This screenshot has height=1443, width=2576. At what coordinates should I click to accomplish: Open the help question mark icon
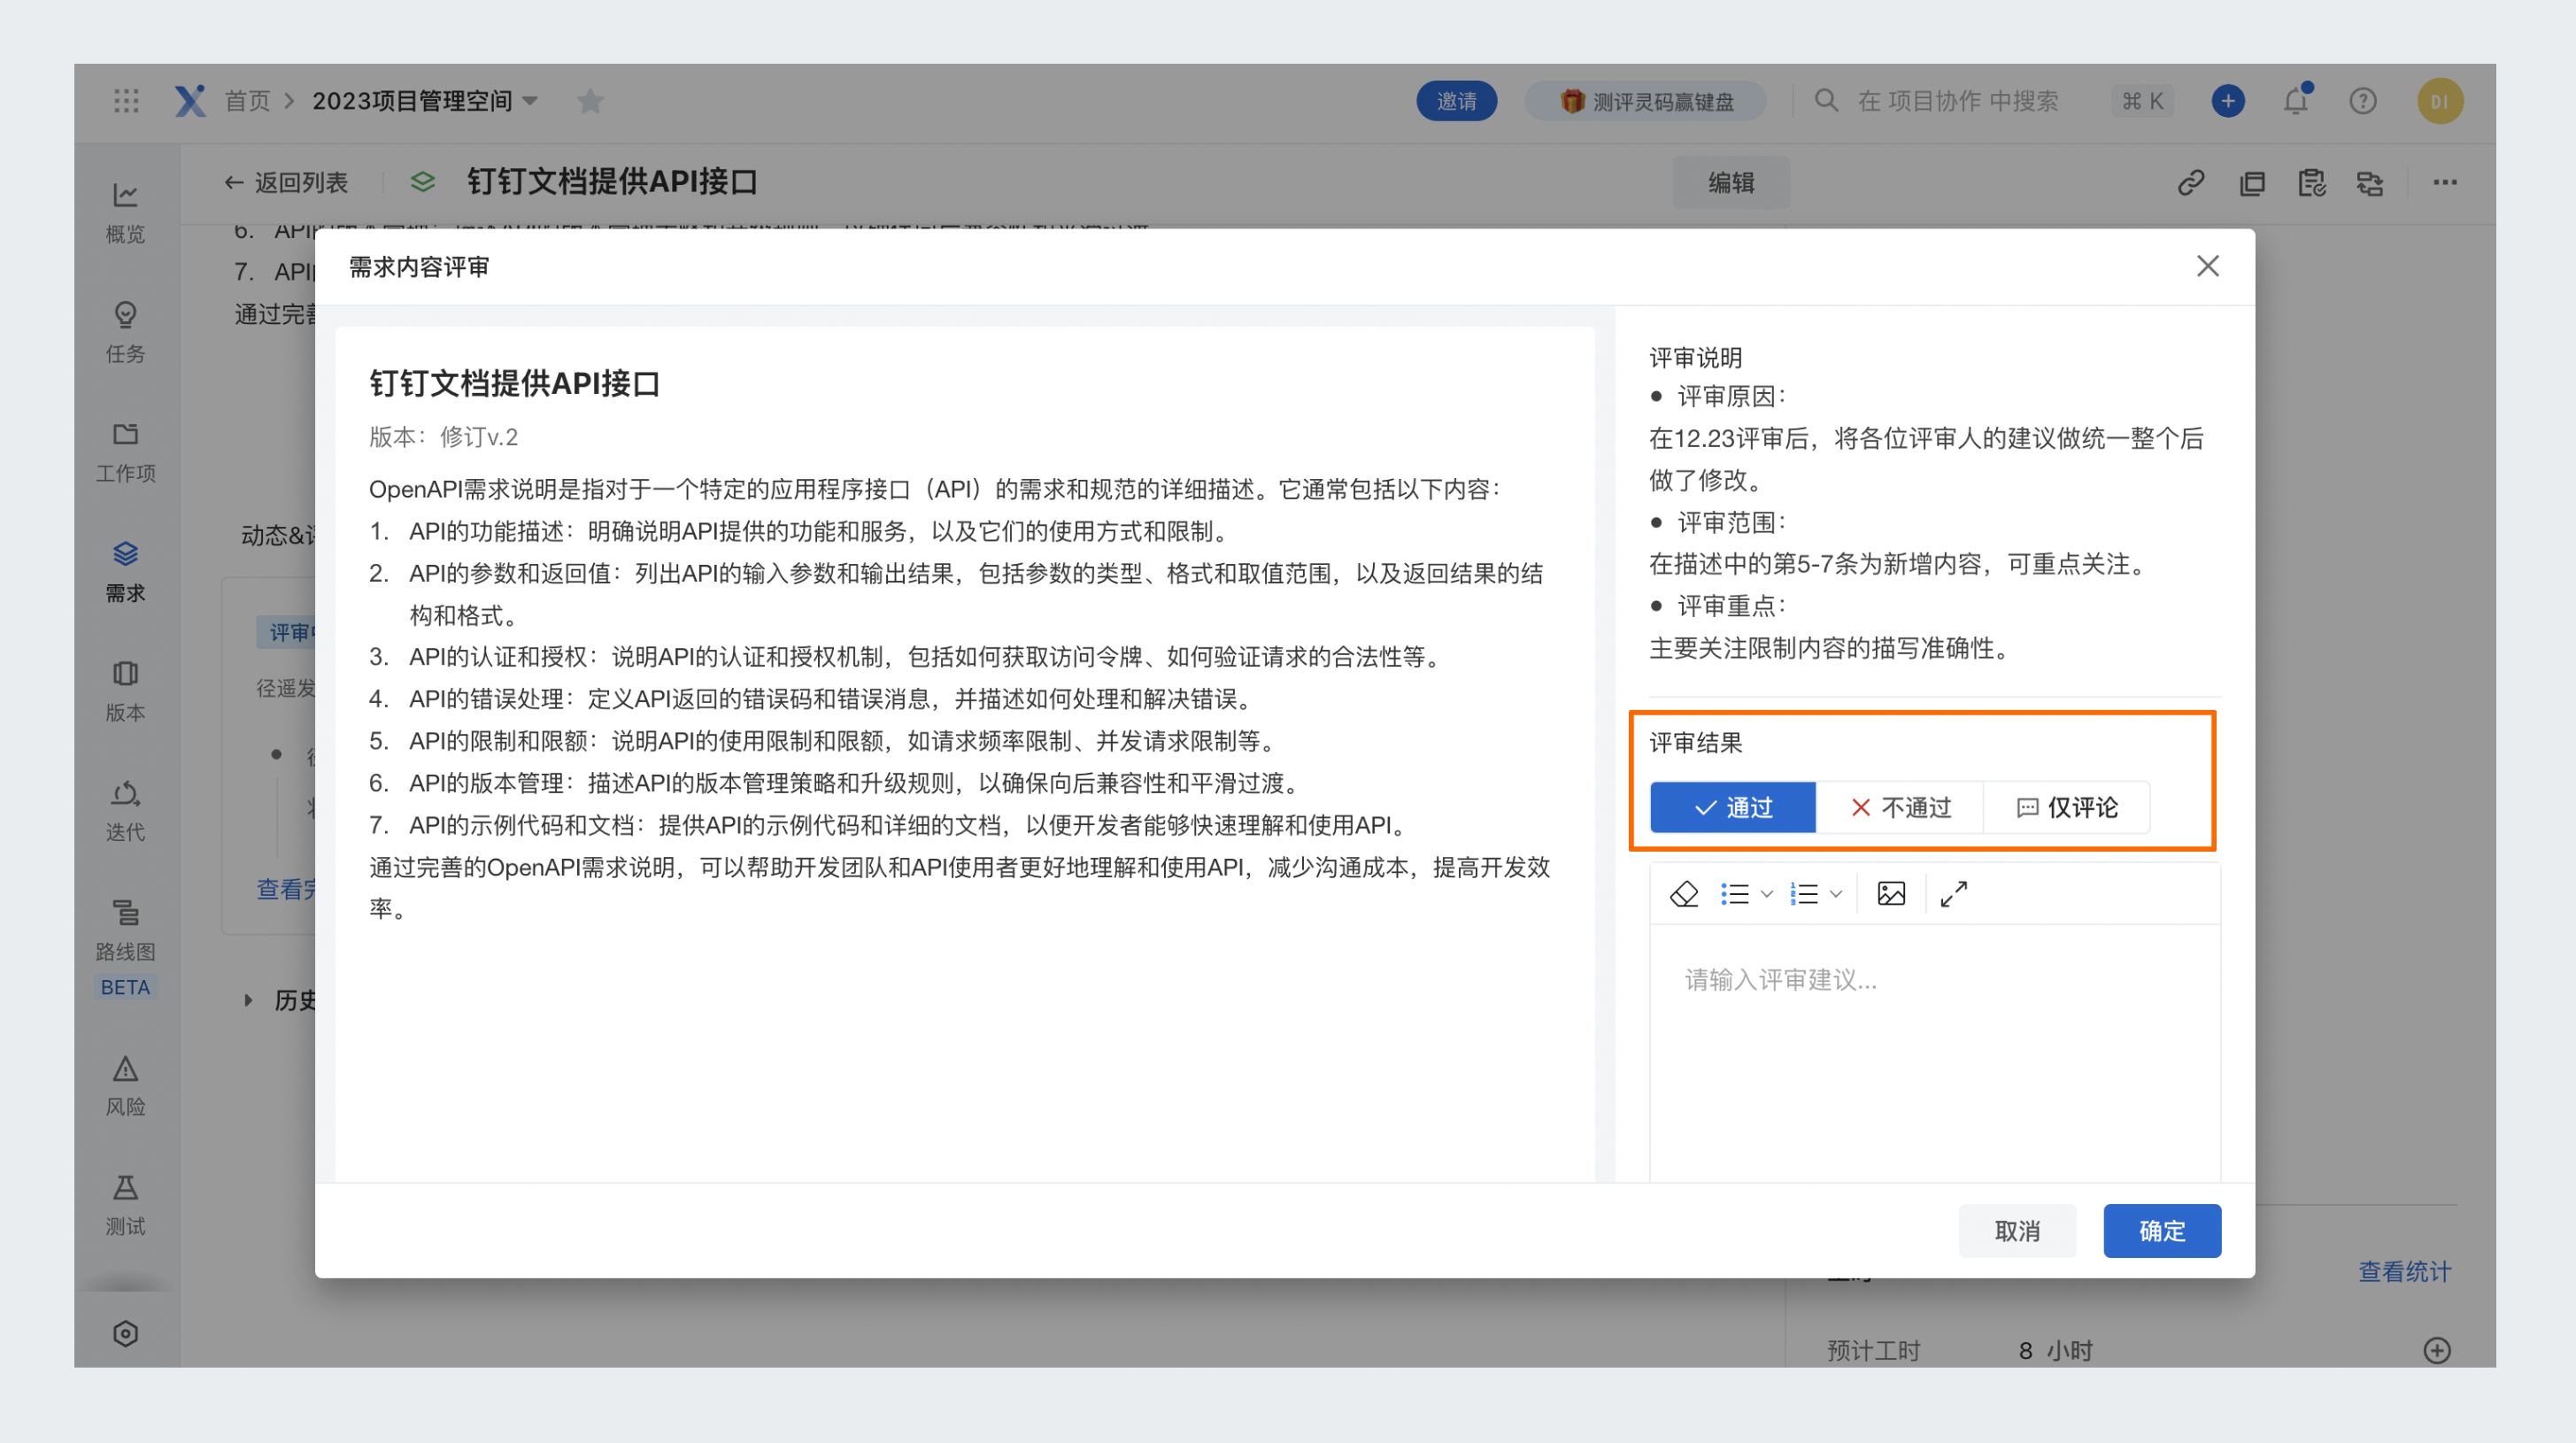click(2363, 101)
